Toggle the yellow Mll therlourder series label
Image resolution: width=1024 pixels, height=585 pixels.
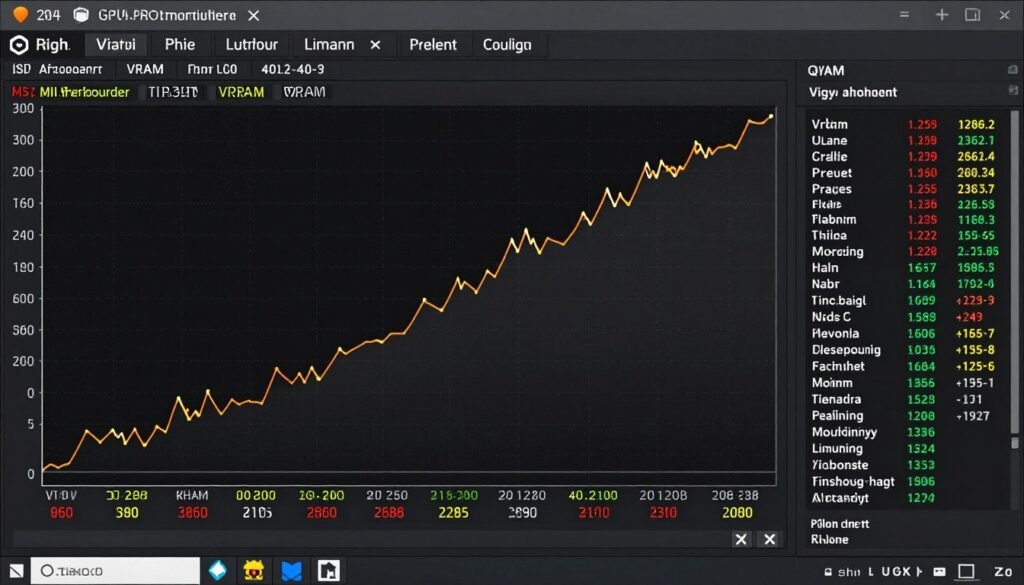[84, 92]
